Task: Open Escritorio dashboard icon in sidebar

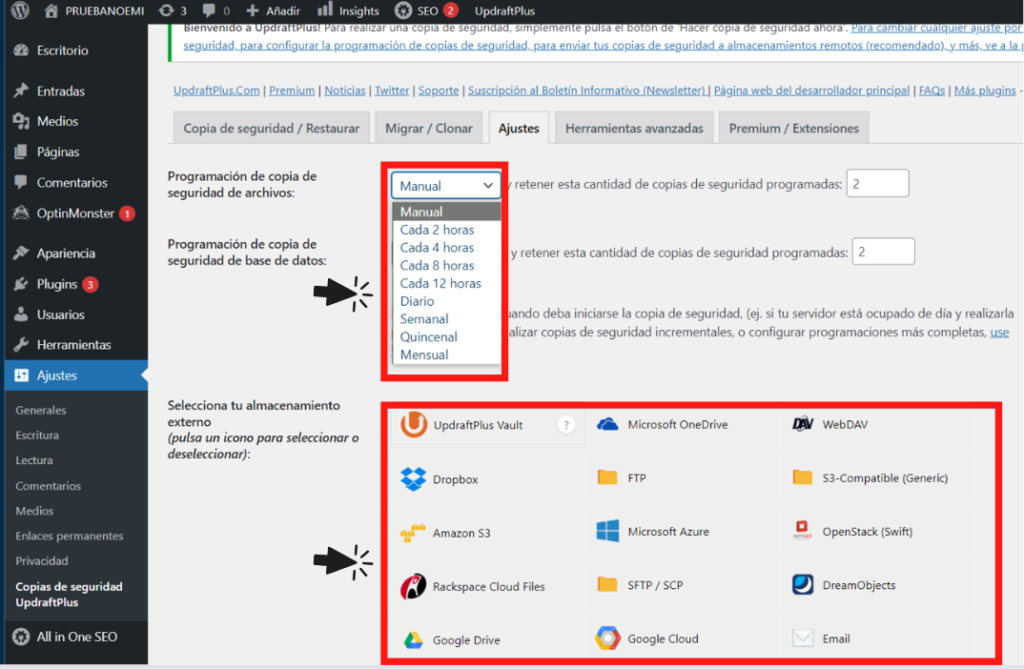Action: click(x=21, y=50)
